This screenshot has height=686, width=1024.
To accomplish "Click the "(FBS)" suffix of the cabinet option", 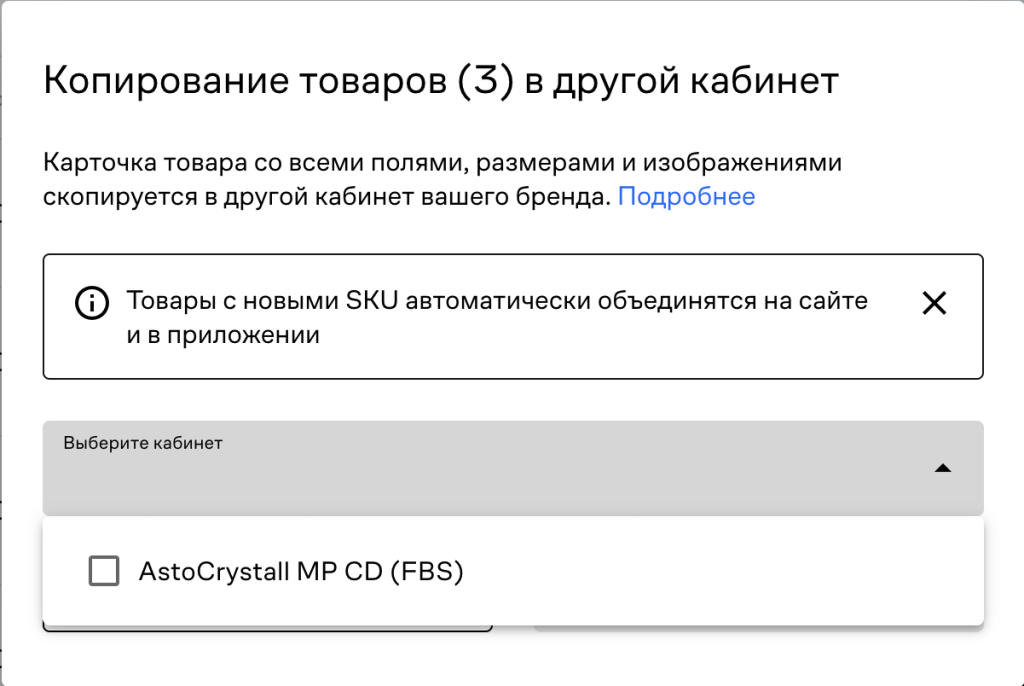I will tap(427, 572).
